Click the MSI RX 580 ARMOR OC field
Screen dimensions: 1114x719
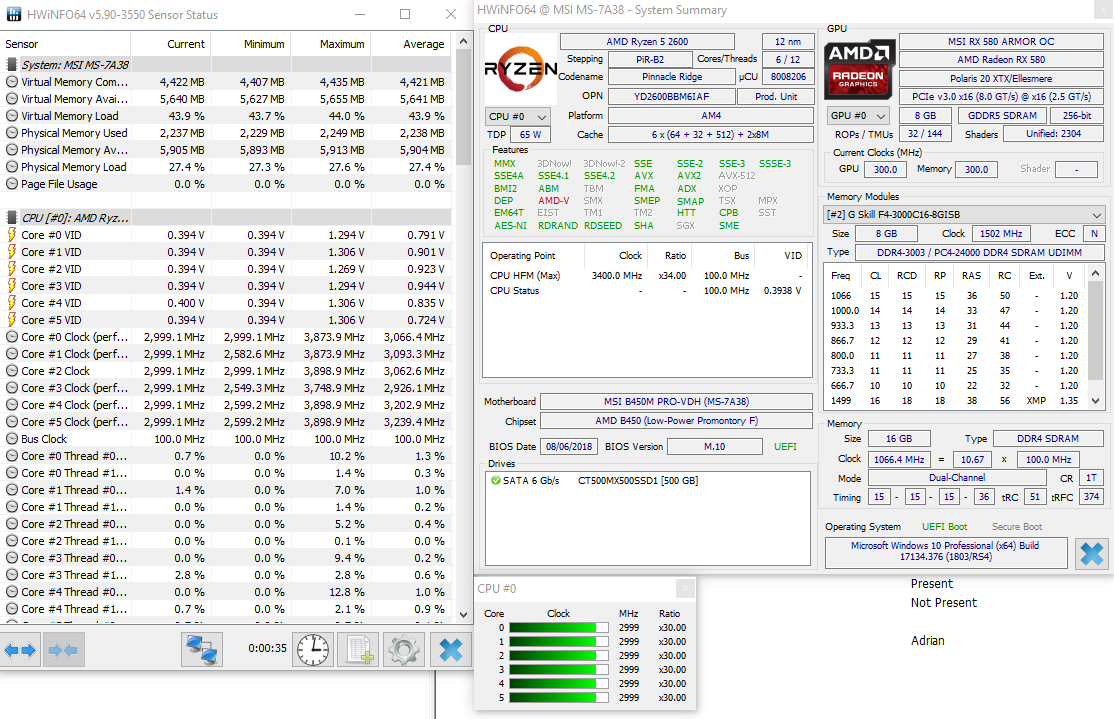point(1000,41)
